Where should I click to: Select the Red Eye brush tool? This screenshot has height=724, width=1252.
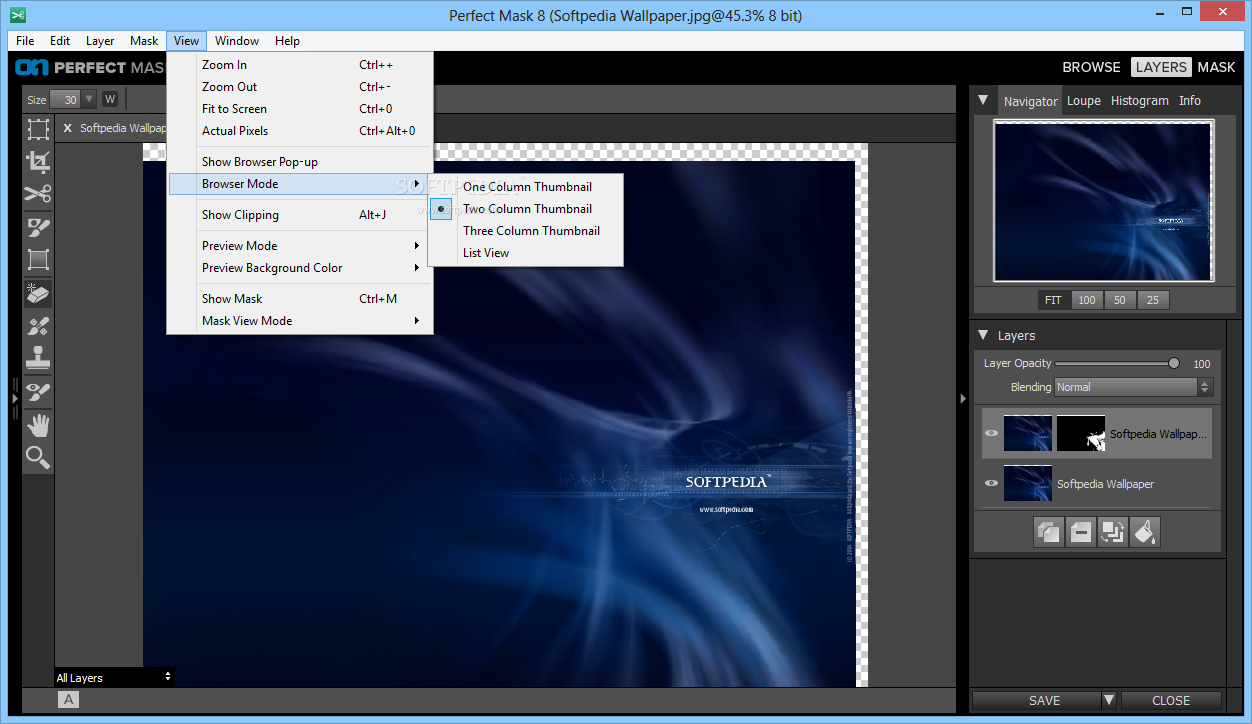tap(38, 392)
